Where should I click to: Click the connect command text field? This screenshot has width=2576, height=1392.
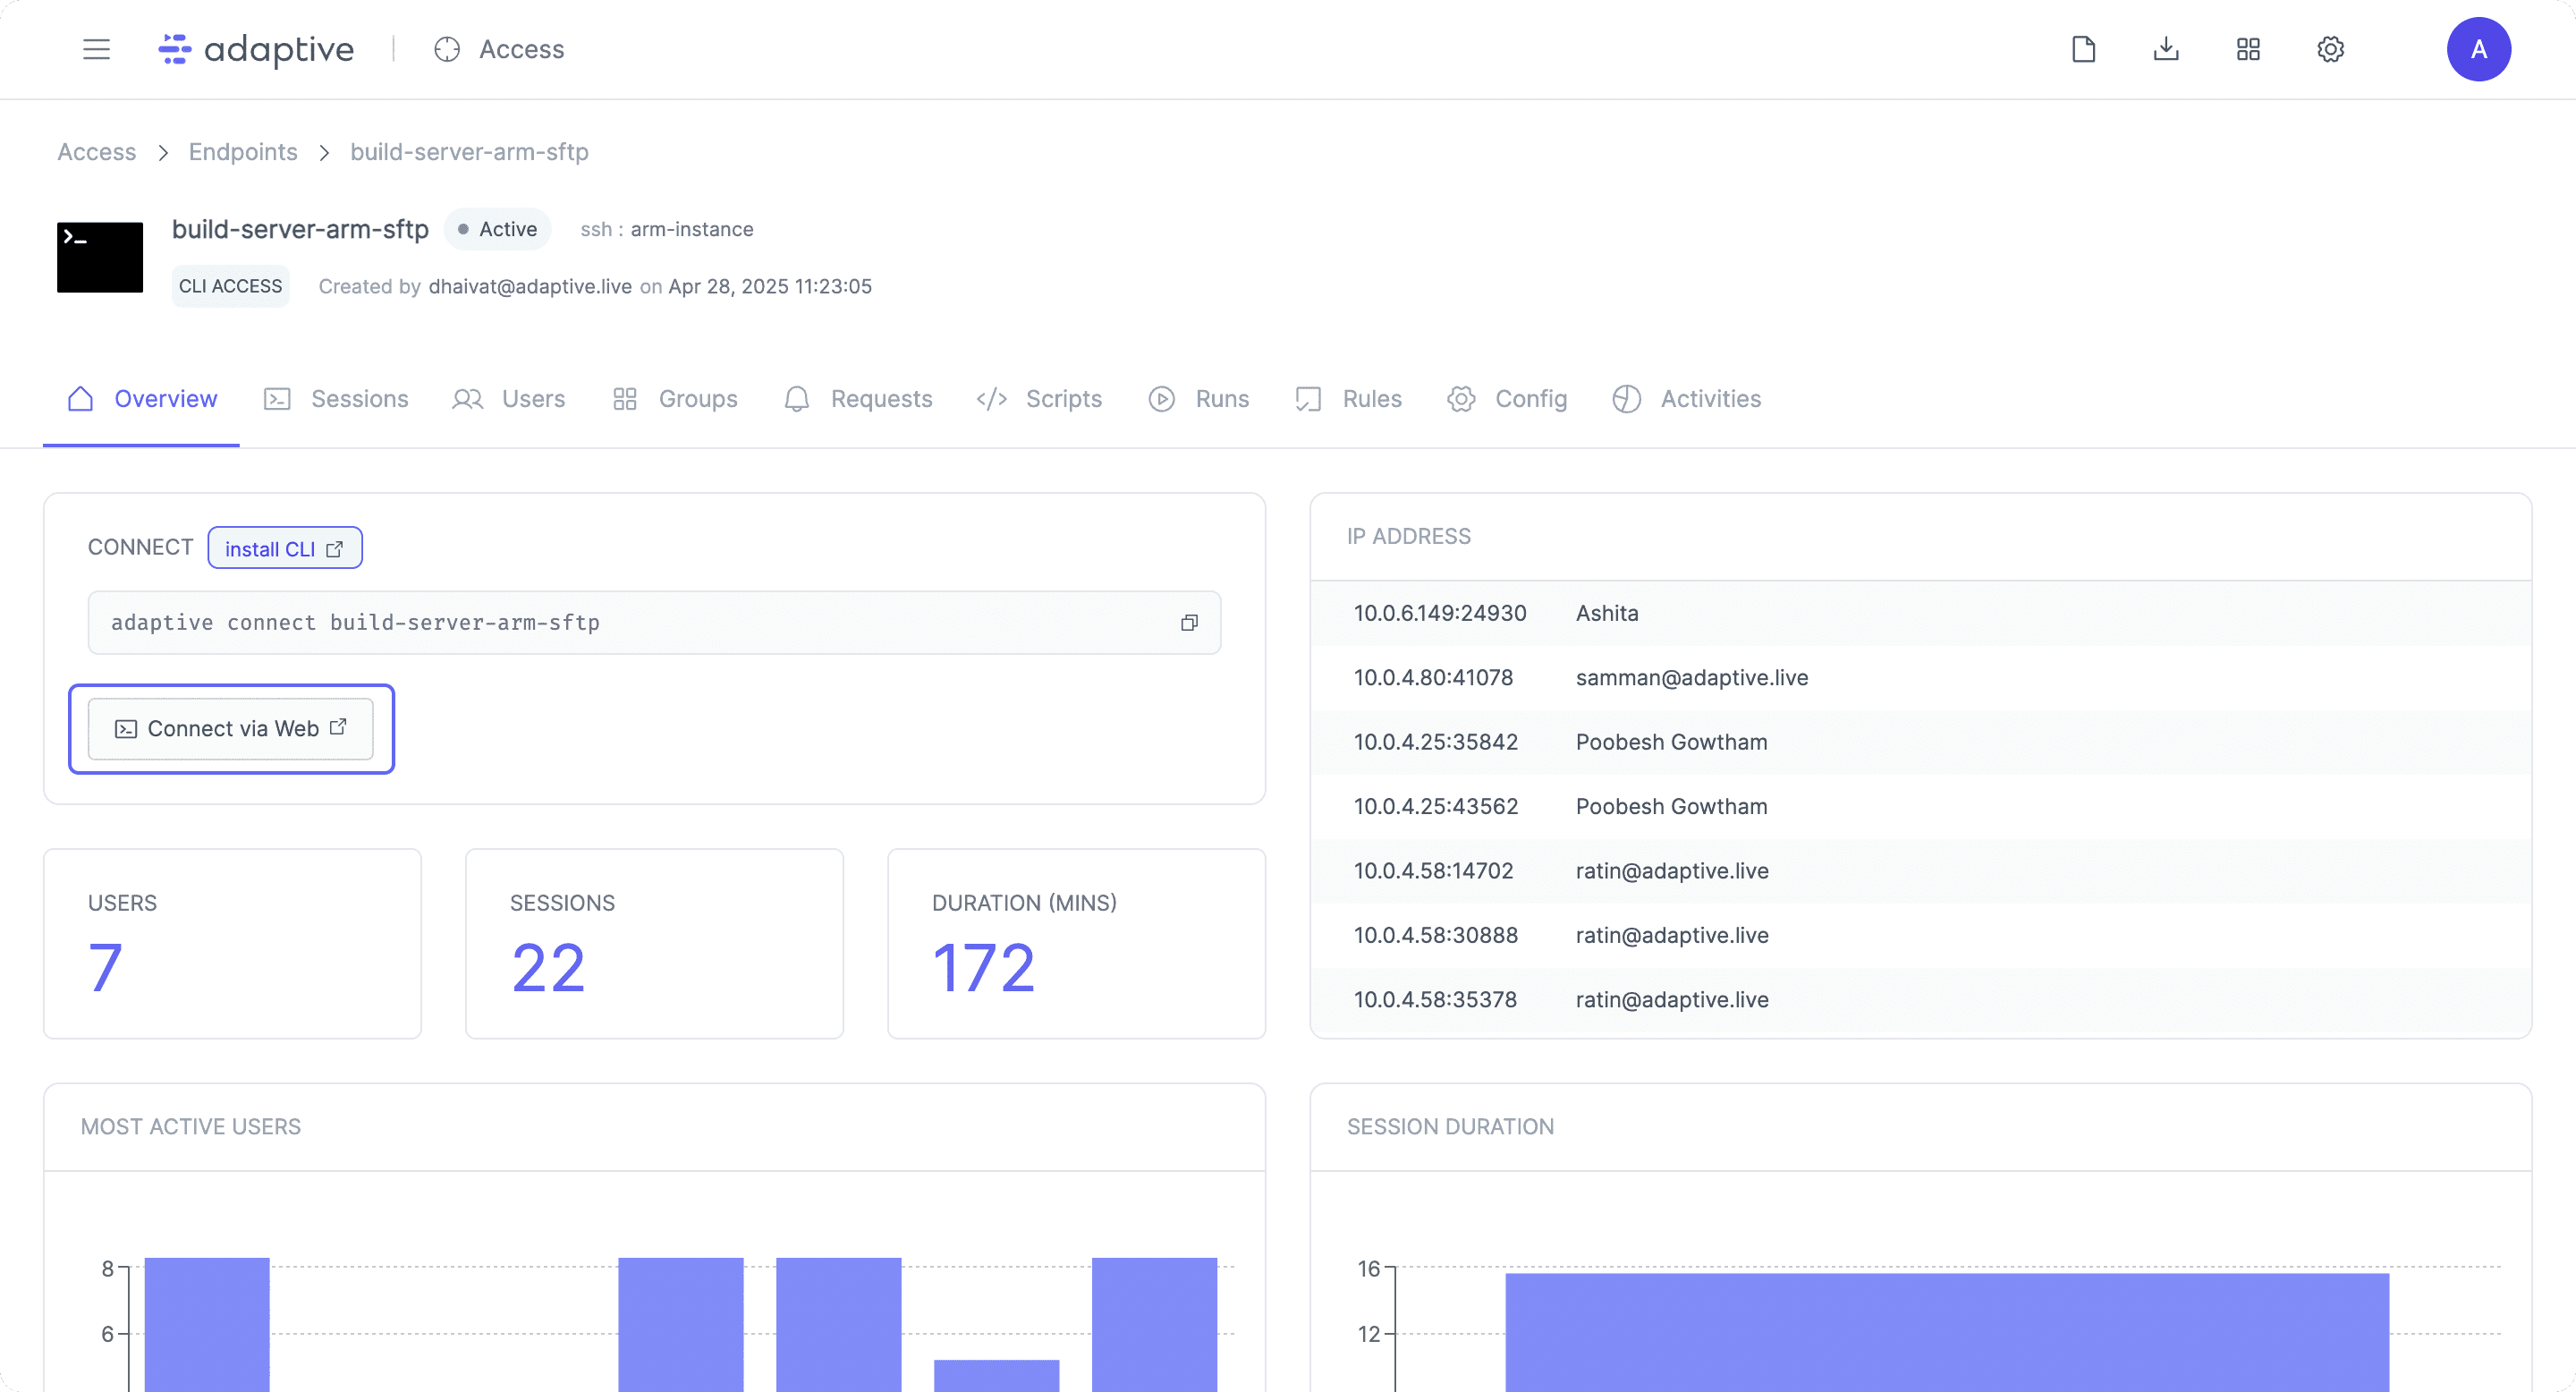pos(654,622)
